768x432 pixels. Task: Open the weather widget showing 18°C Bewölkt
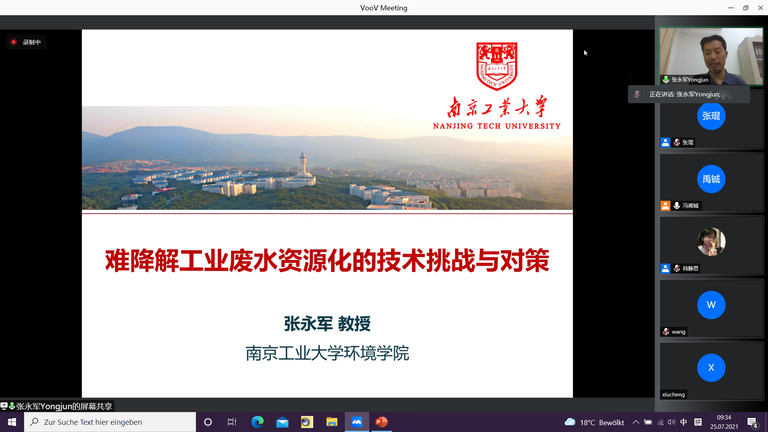pyautogui.click(x=594, y=422)
